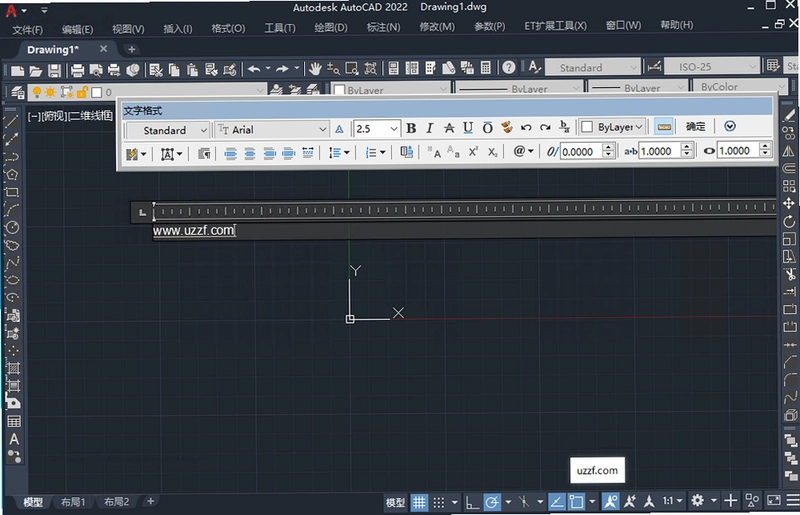This screenshot has height=515, width=800.
Task: Switch to 布局1 layout tab
Action: pyautogui.click(x=73, y=502)
